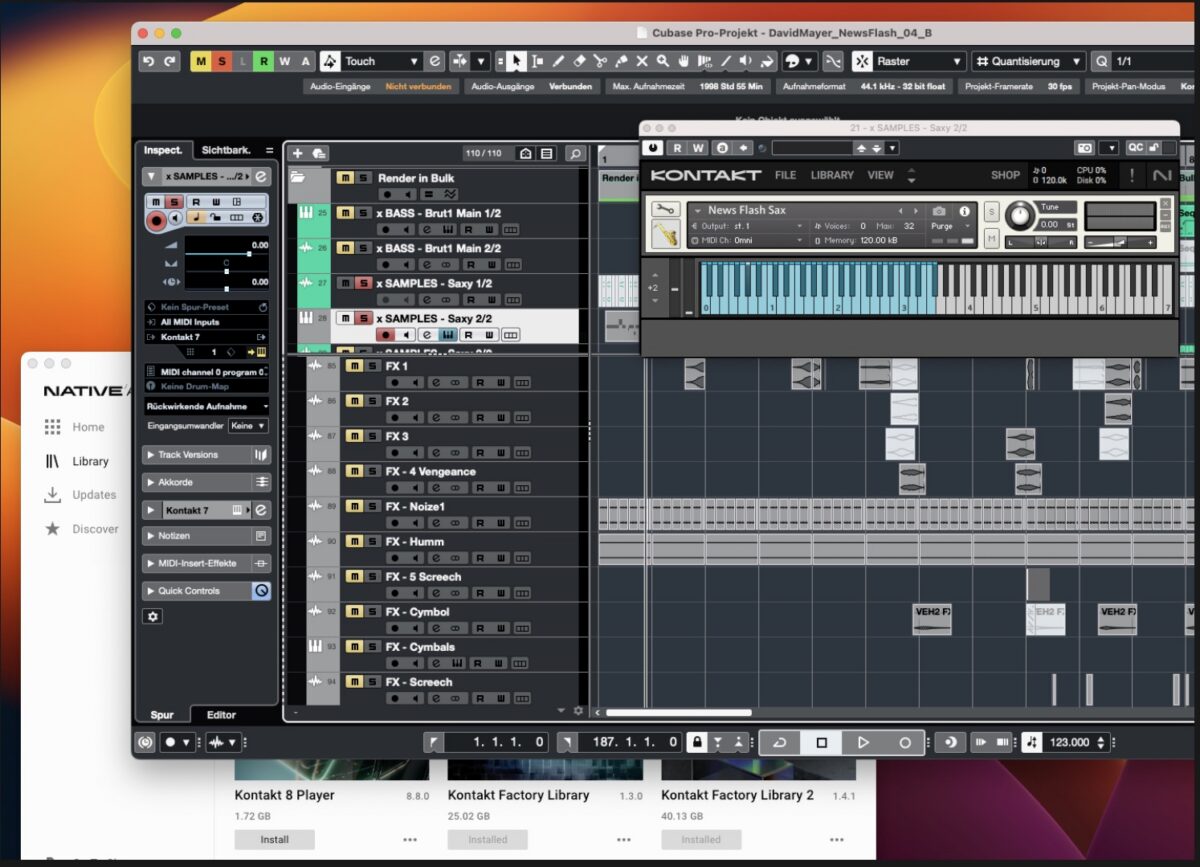Enable Solo on the x SAMPLES inspector track
The width and height of the screenshot is (1200, 867).
[174, 202]
